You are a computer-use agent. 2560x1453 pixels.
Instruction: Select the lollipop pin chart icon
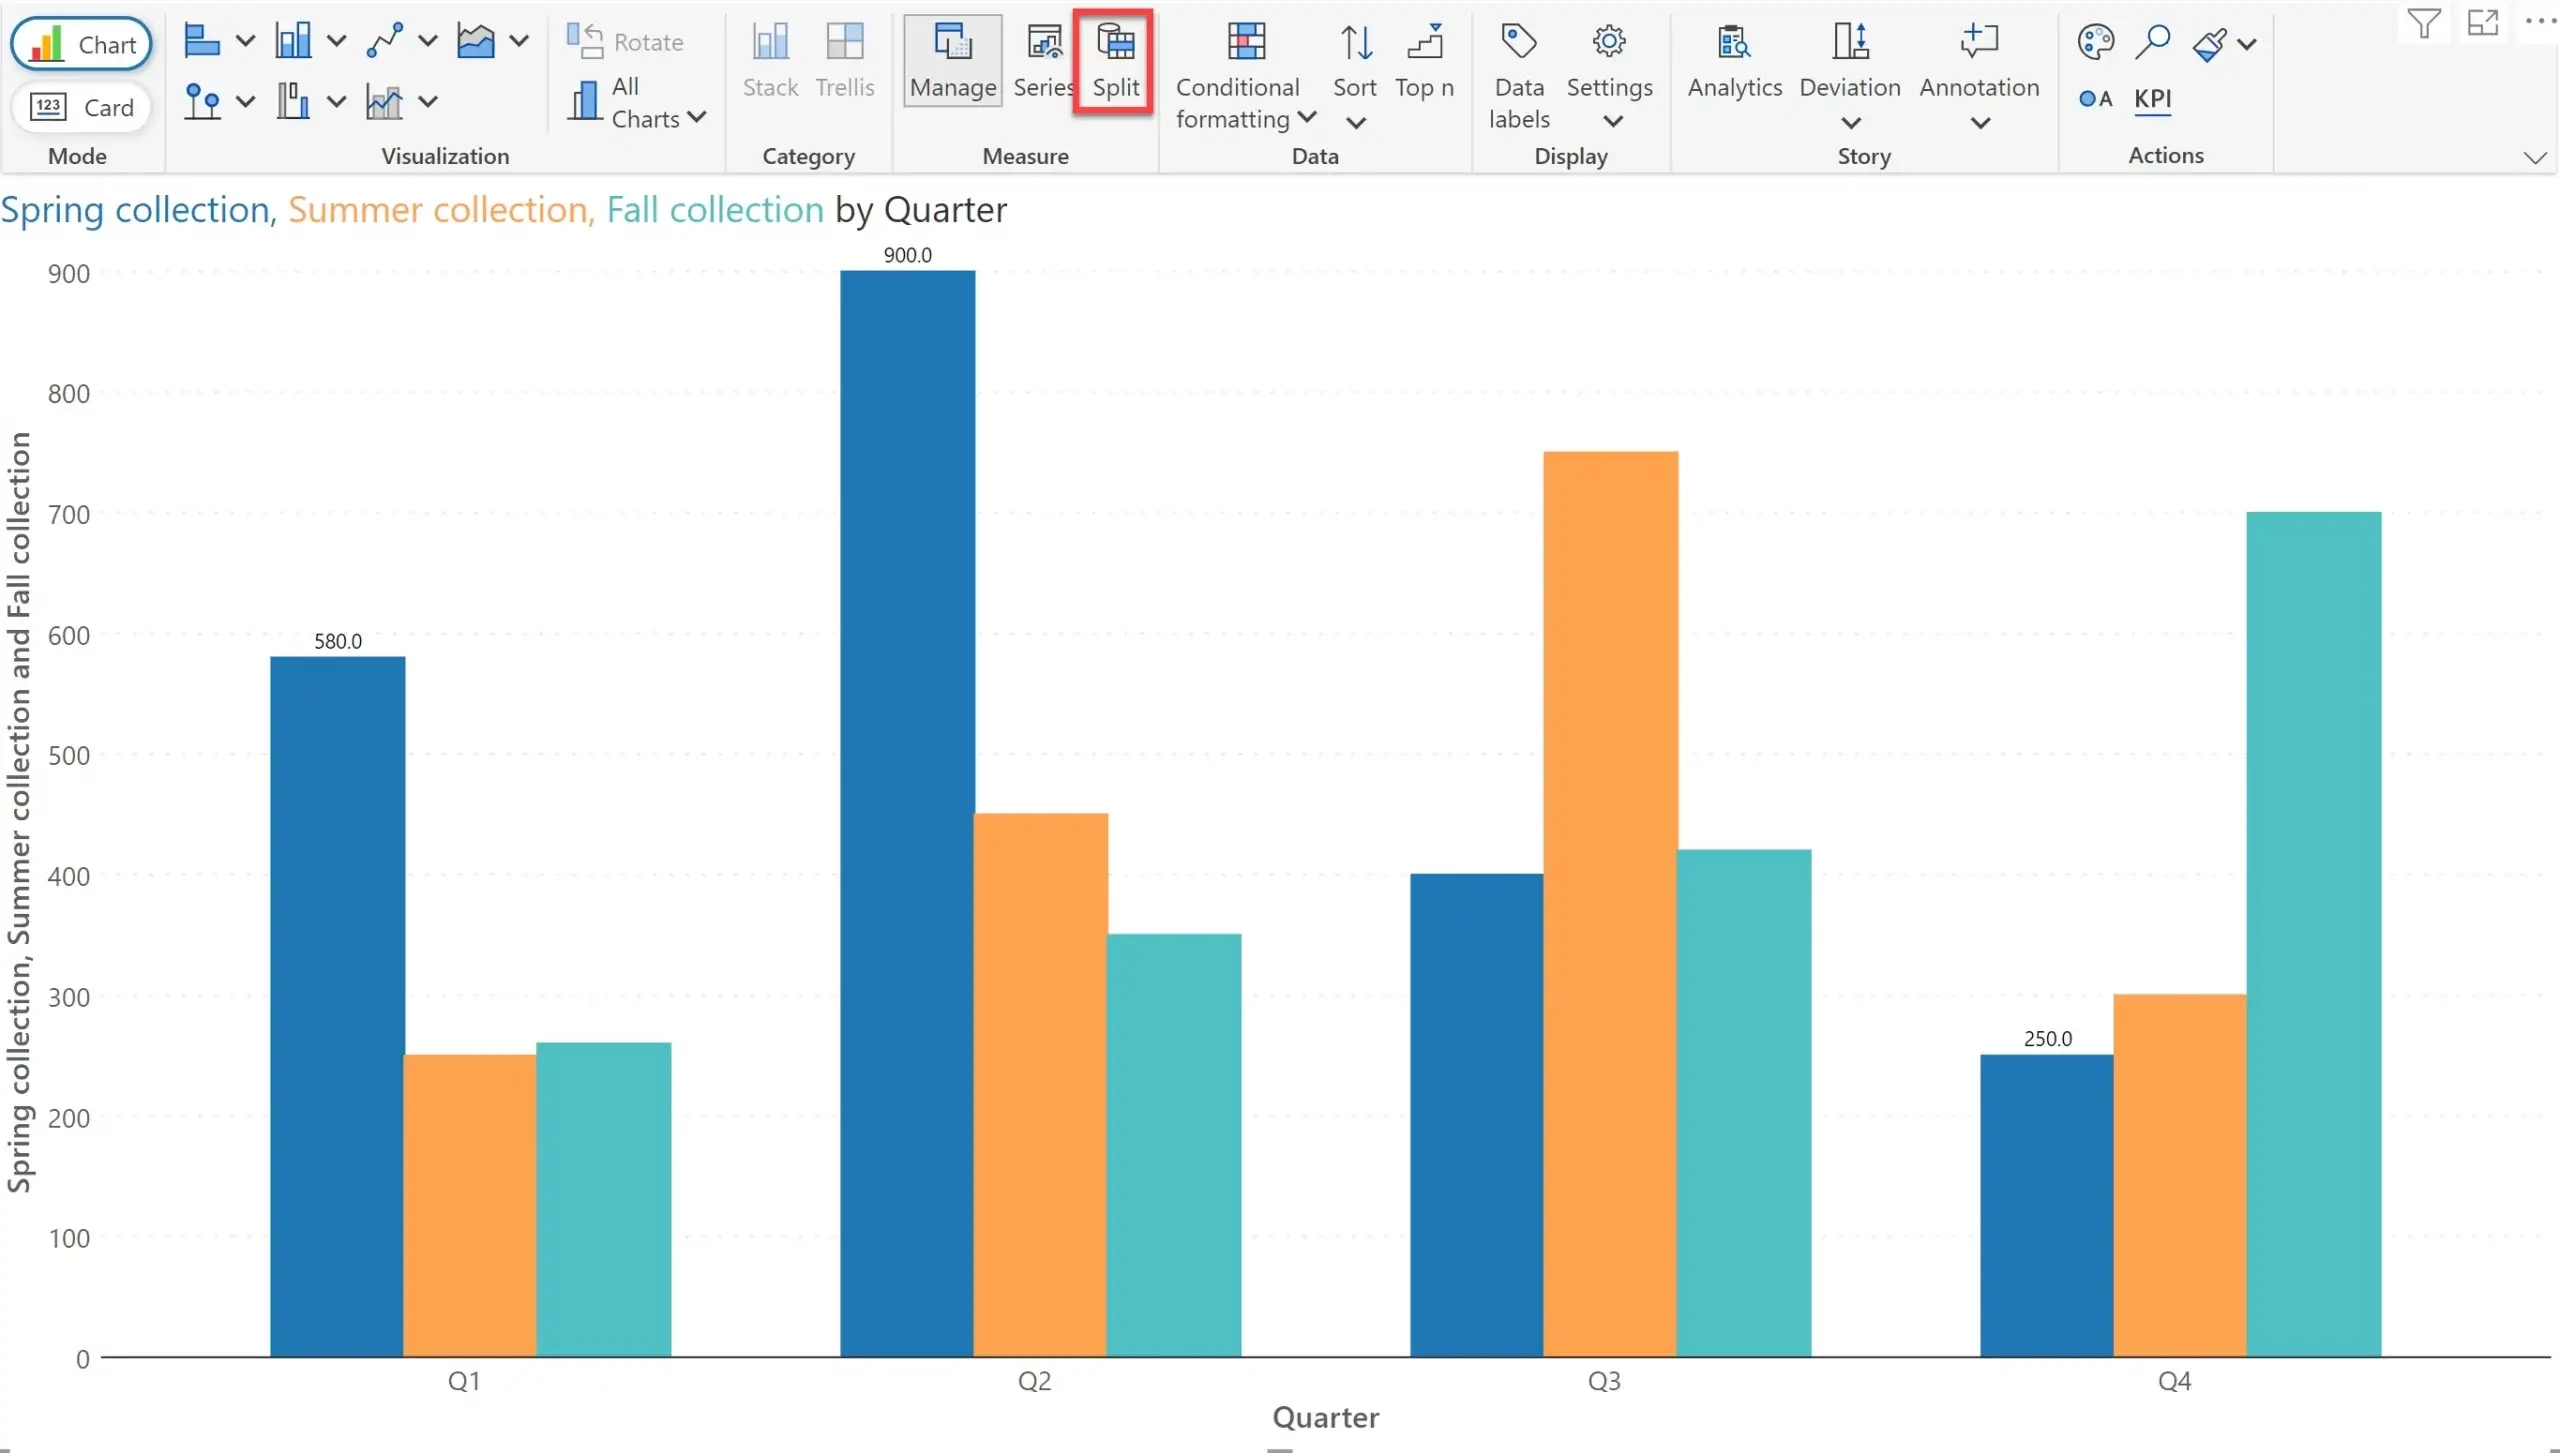point(202,101)
